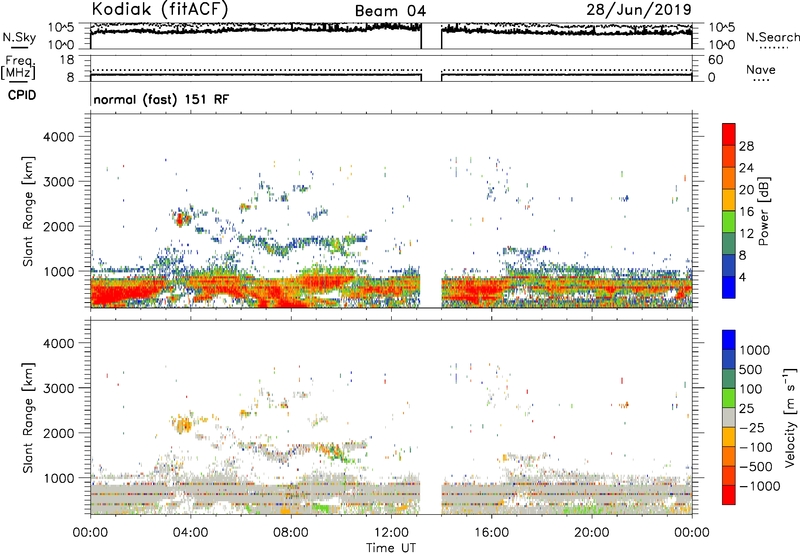Click the velocity panel 'Slant Range [km]' label
The height and width of the screenshot is (554, 800).
(x=28, y=418)
